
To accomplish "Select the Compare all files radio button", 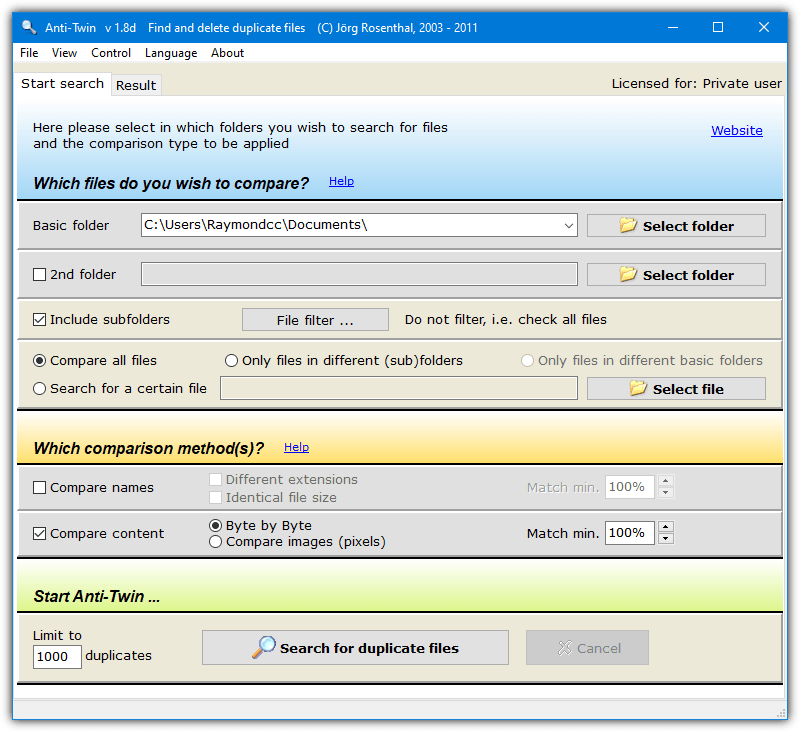I will [x=39, y=361].
